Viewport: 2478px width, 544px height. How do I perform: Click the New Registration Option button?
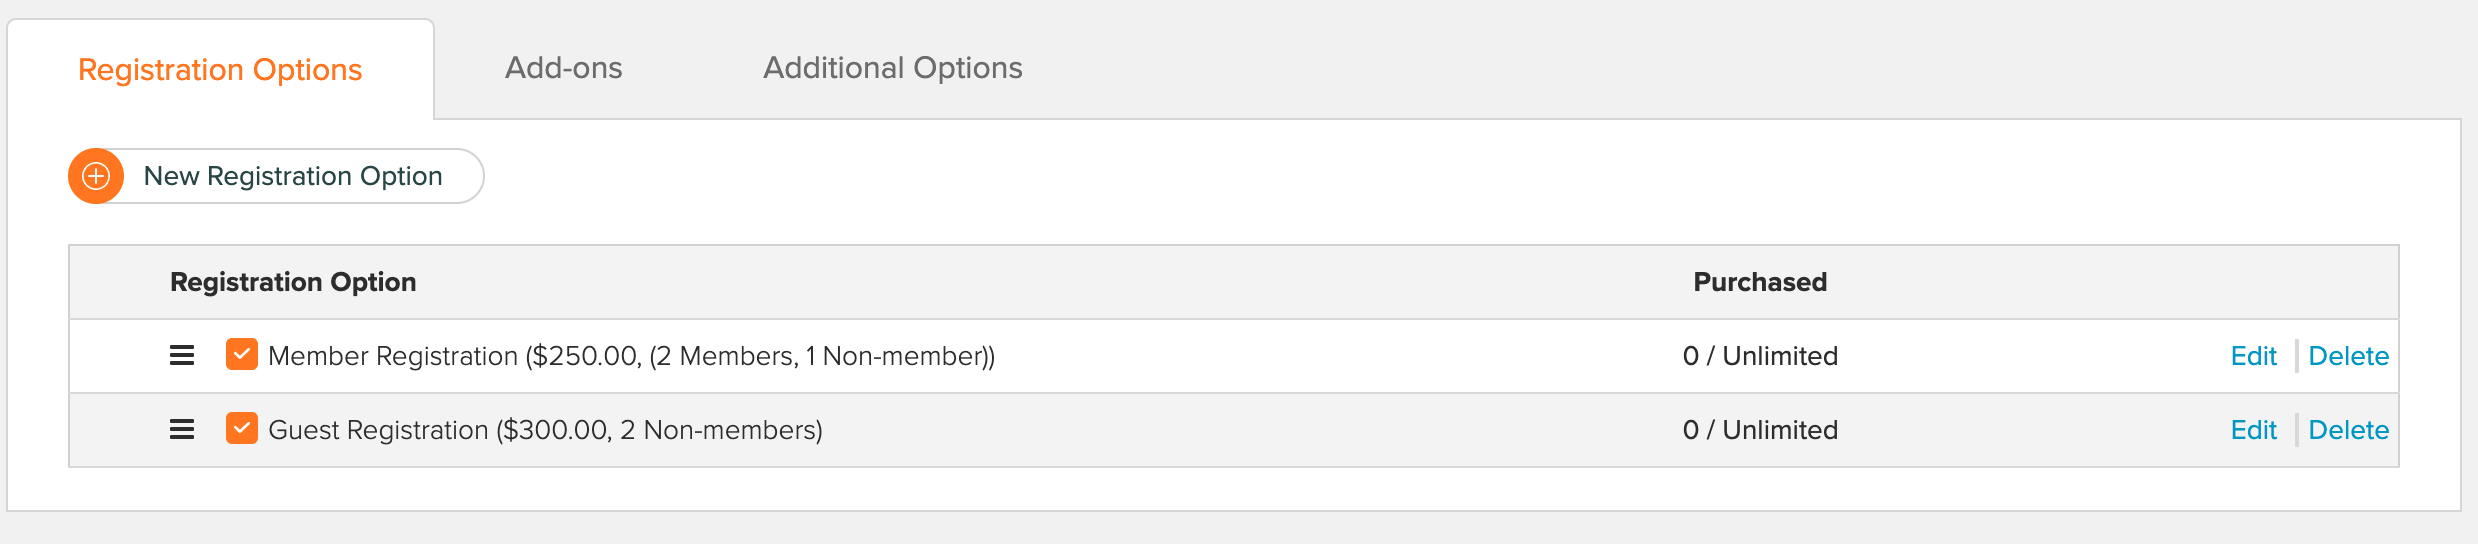pos(276,176)
